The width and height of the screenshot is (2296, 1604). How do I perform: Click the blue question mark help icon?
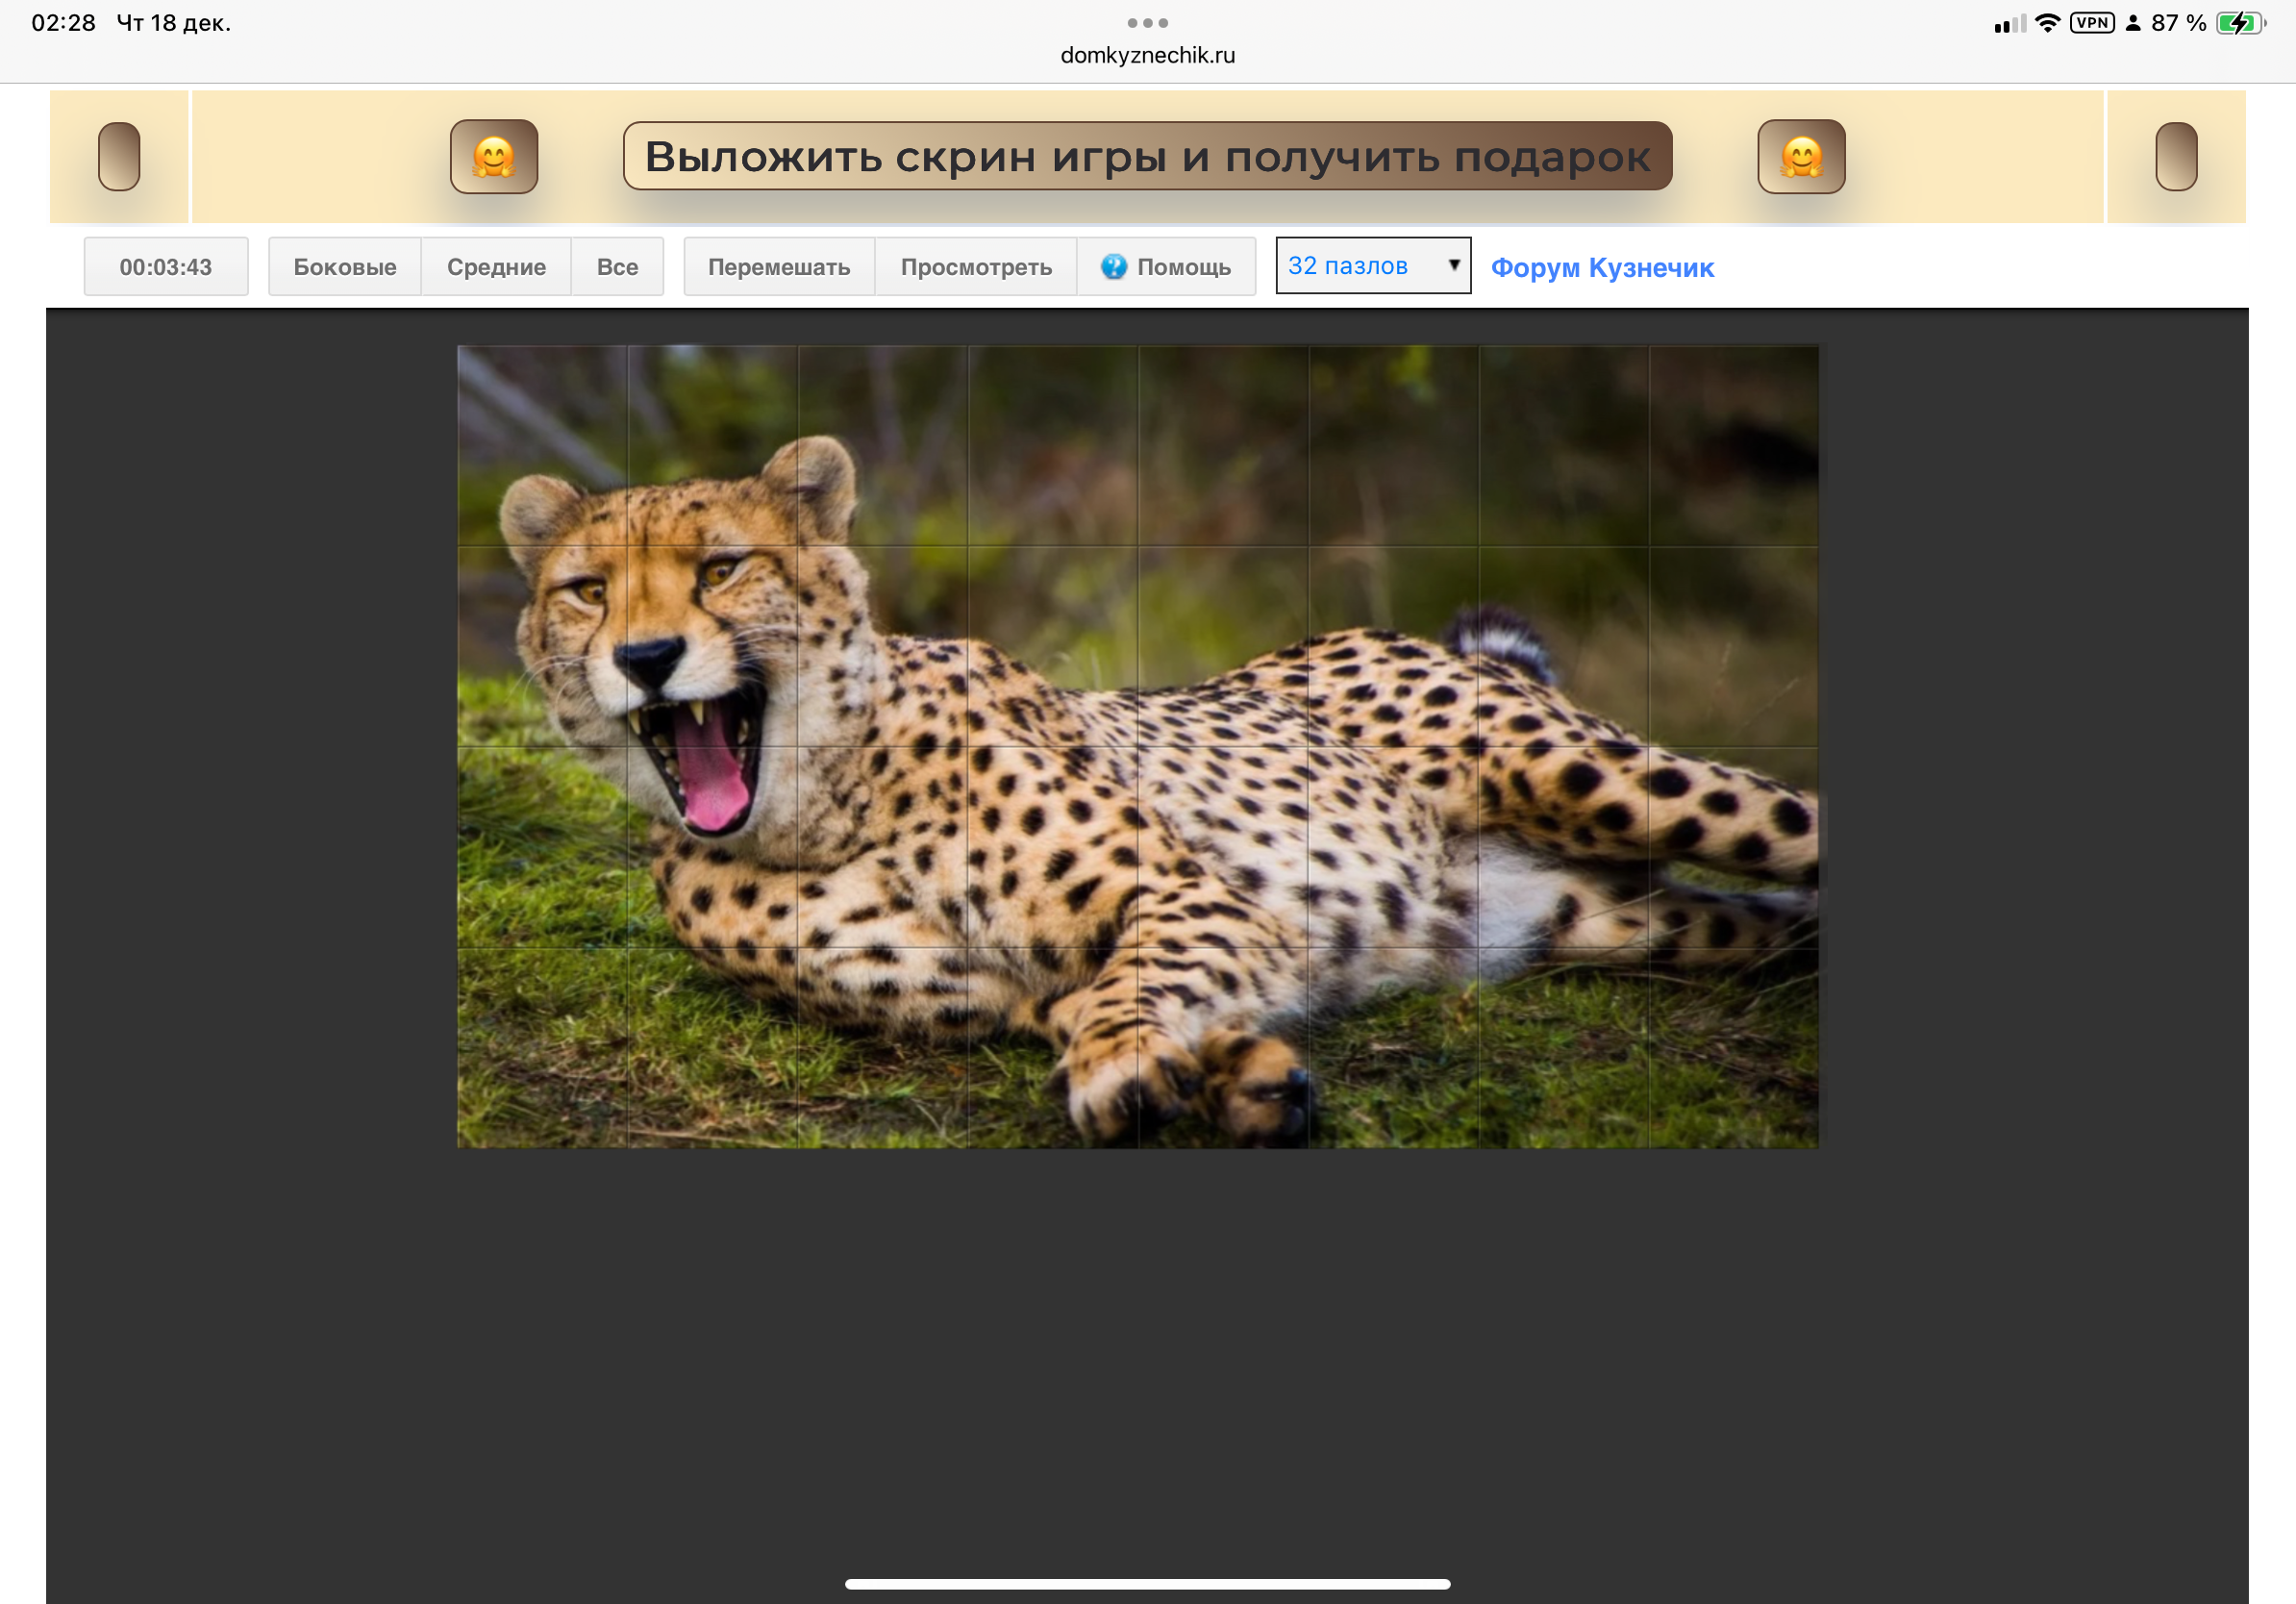coord(1113,266)
